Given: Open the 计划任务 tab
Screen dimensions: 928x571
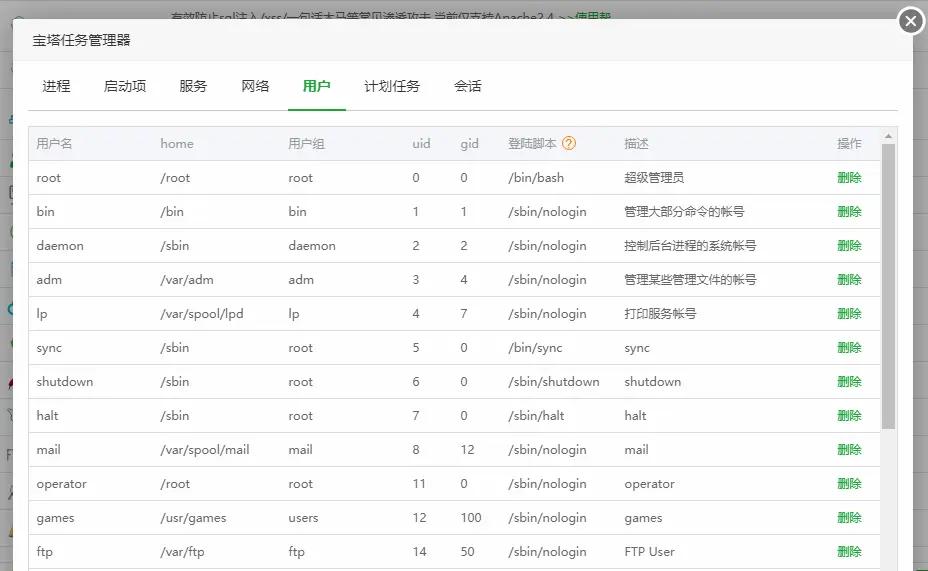Looking at the screenshot, I should coord(392,86).
